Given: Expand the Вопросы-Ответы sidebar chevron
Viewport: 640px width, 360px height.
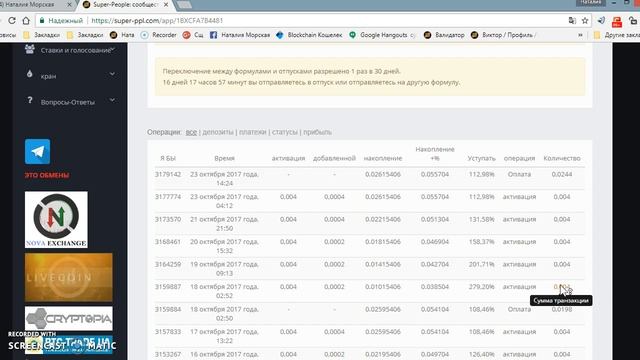Looking at the screenshot, I should coord(112,100).
